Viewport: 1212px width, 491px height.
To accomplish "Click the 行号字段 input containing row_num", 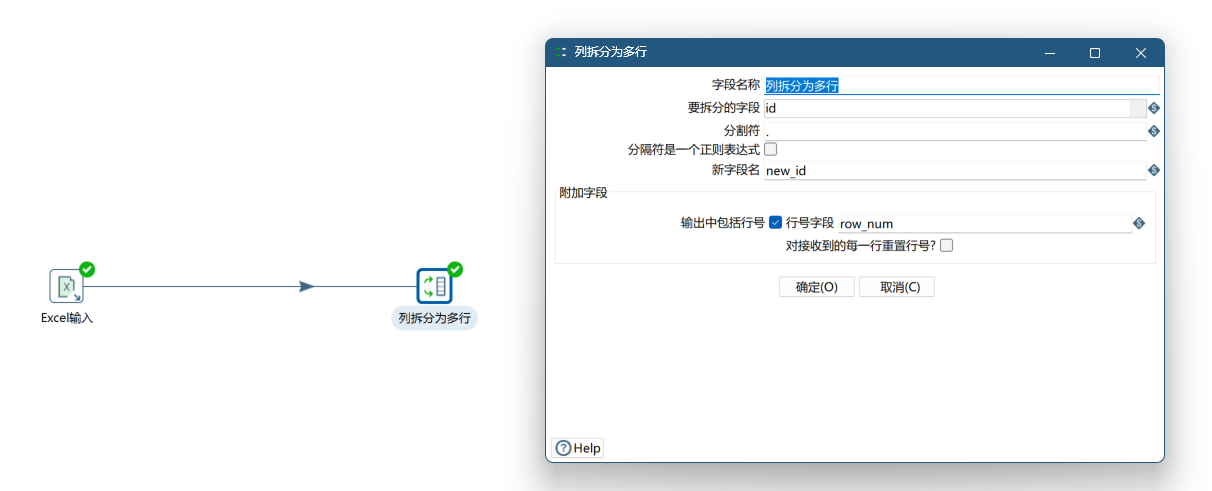I will (985, 224).
